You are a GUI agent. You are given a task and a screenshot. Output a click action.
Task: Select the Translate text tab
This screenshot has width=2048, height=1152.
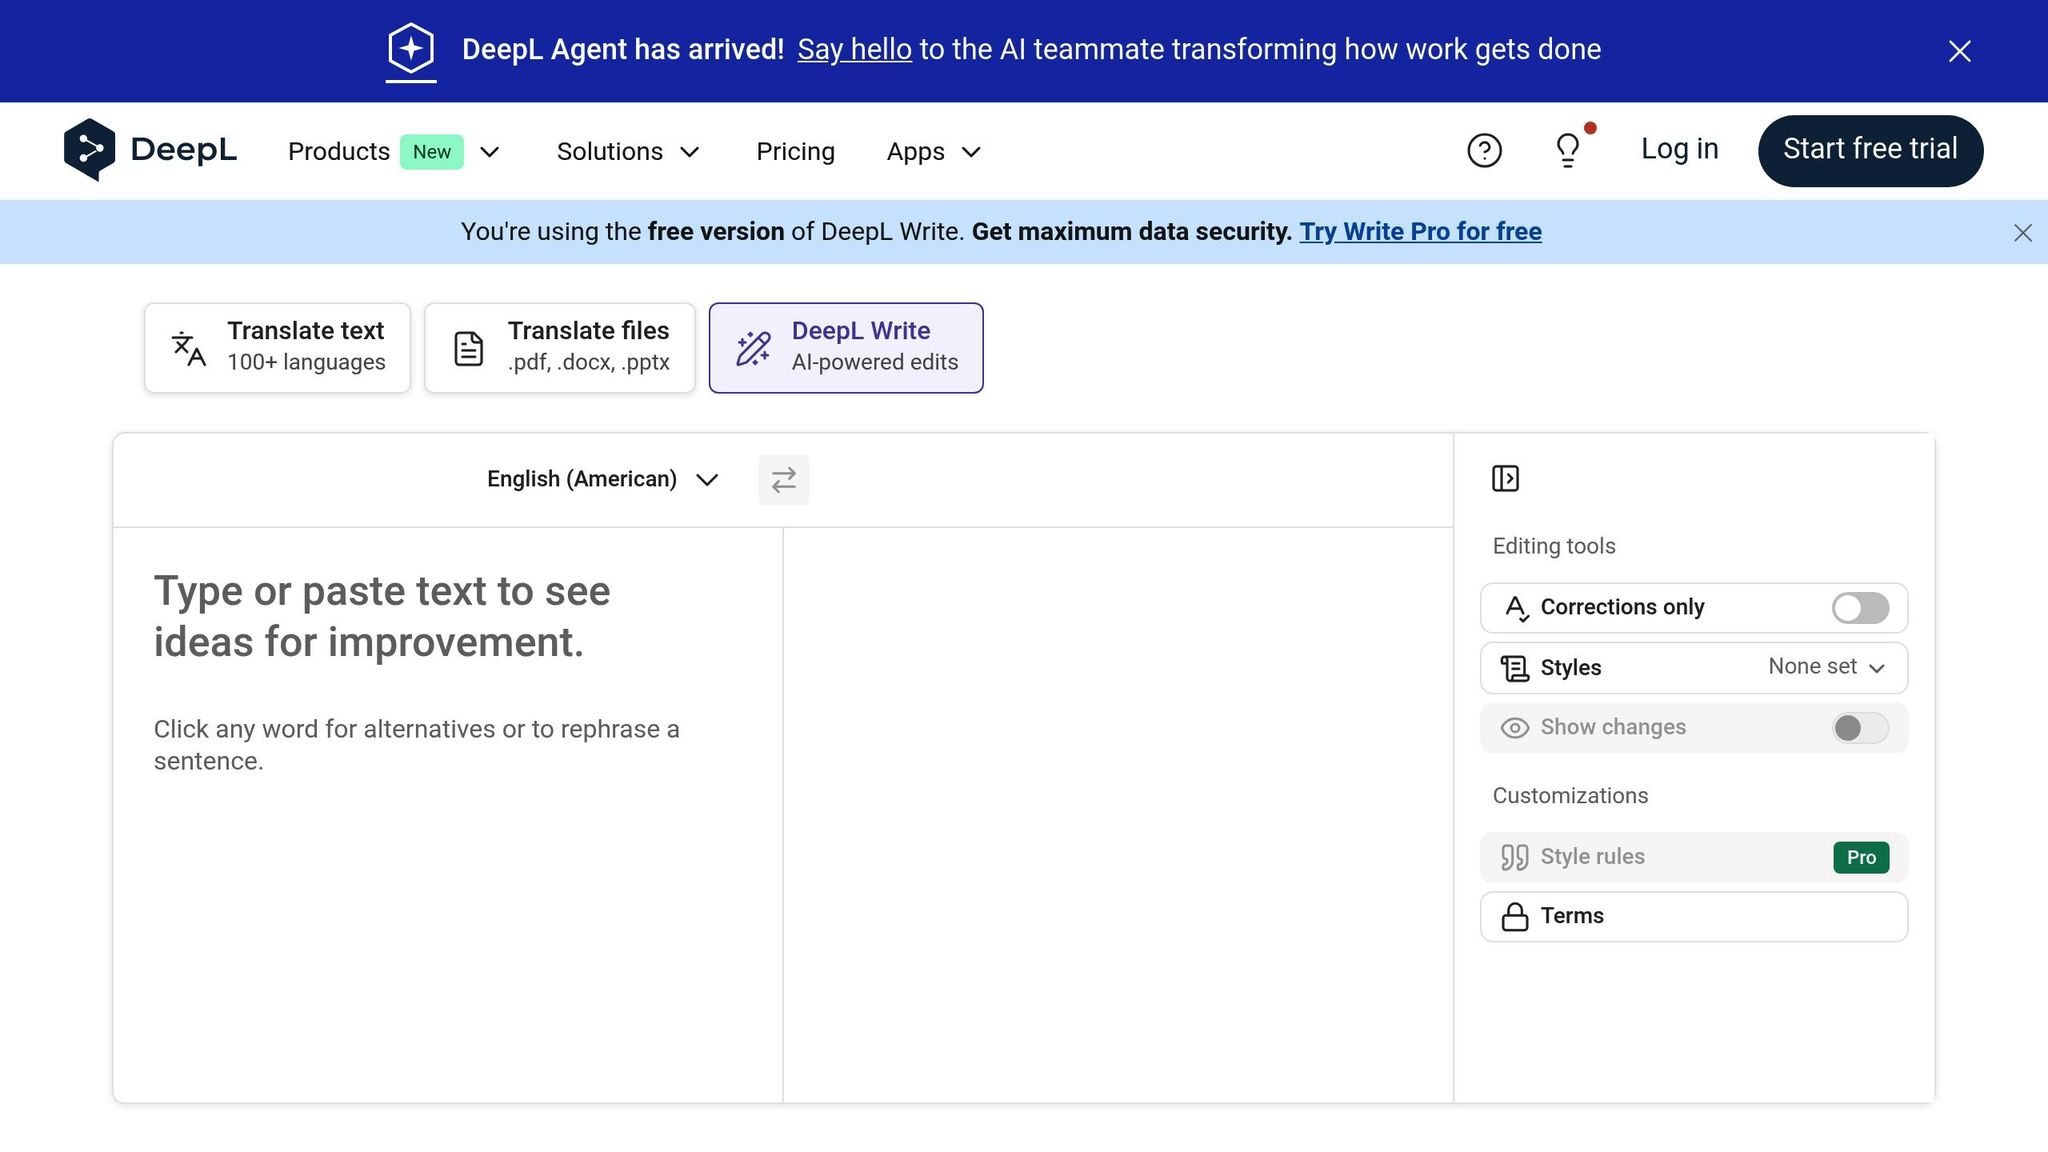[278, 348]
